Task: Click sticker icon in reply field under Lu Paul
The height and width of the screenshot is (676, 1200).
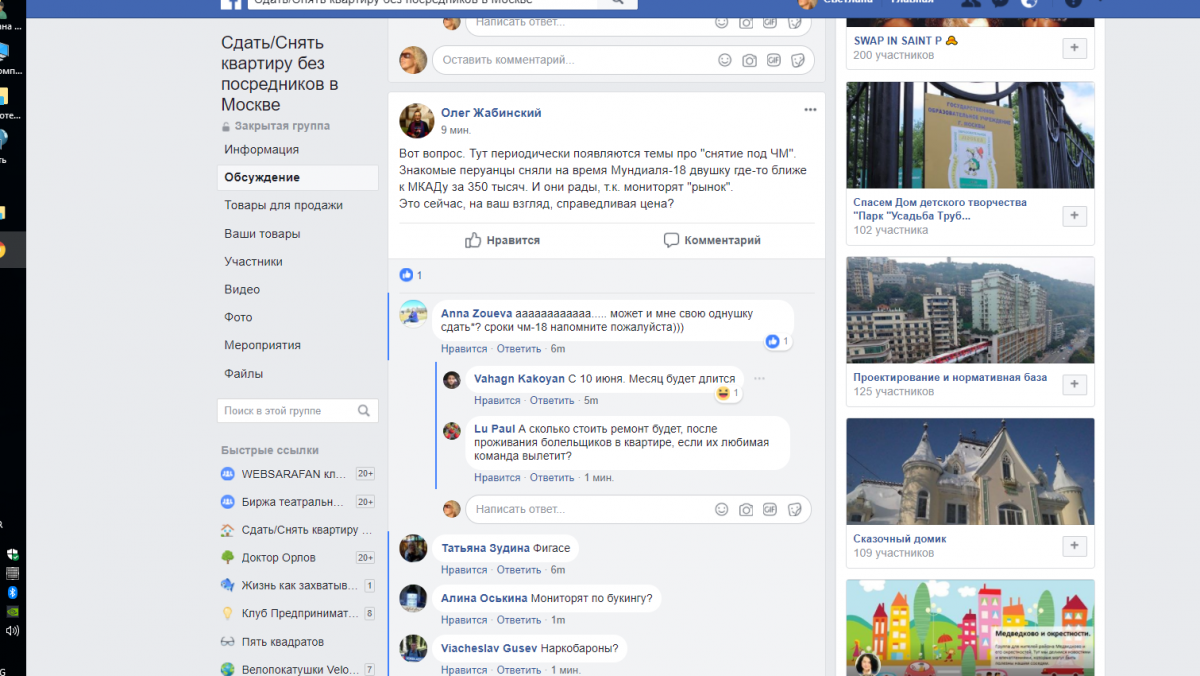Action: click(x=795, y=509)
